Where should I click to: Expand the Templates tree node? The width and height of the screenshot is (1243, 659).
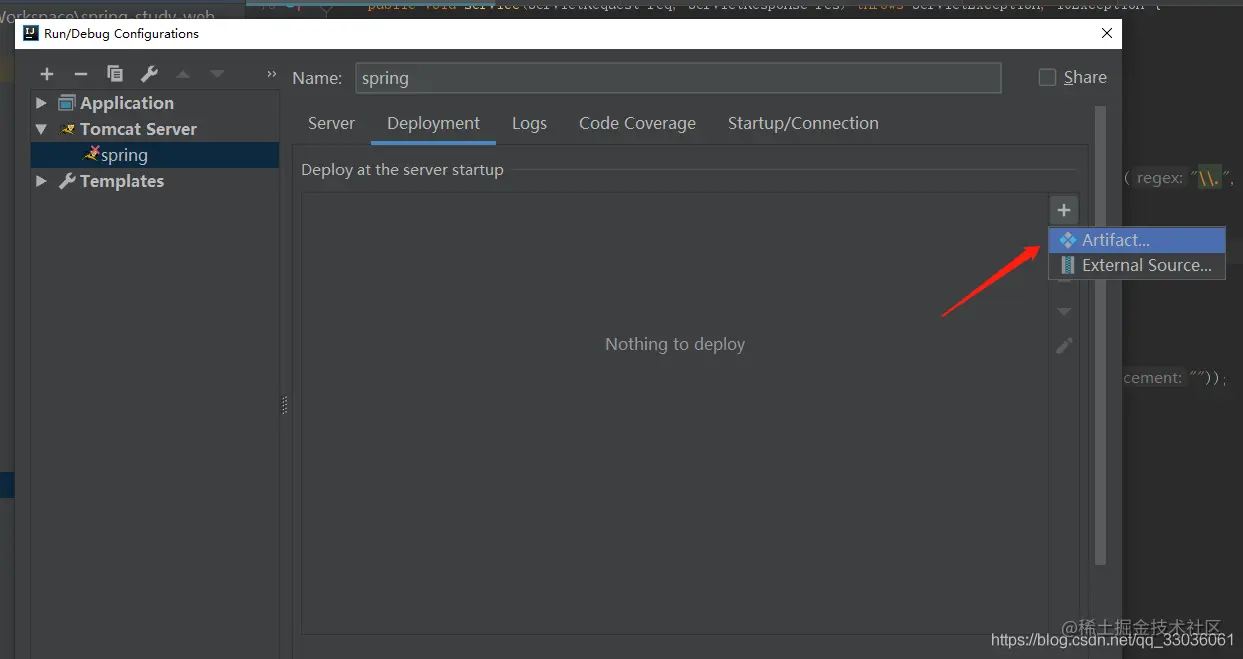point(41,181)
